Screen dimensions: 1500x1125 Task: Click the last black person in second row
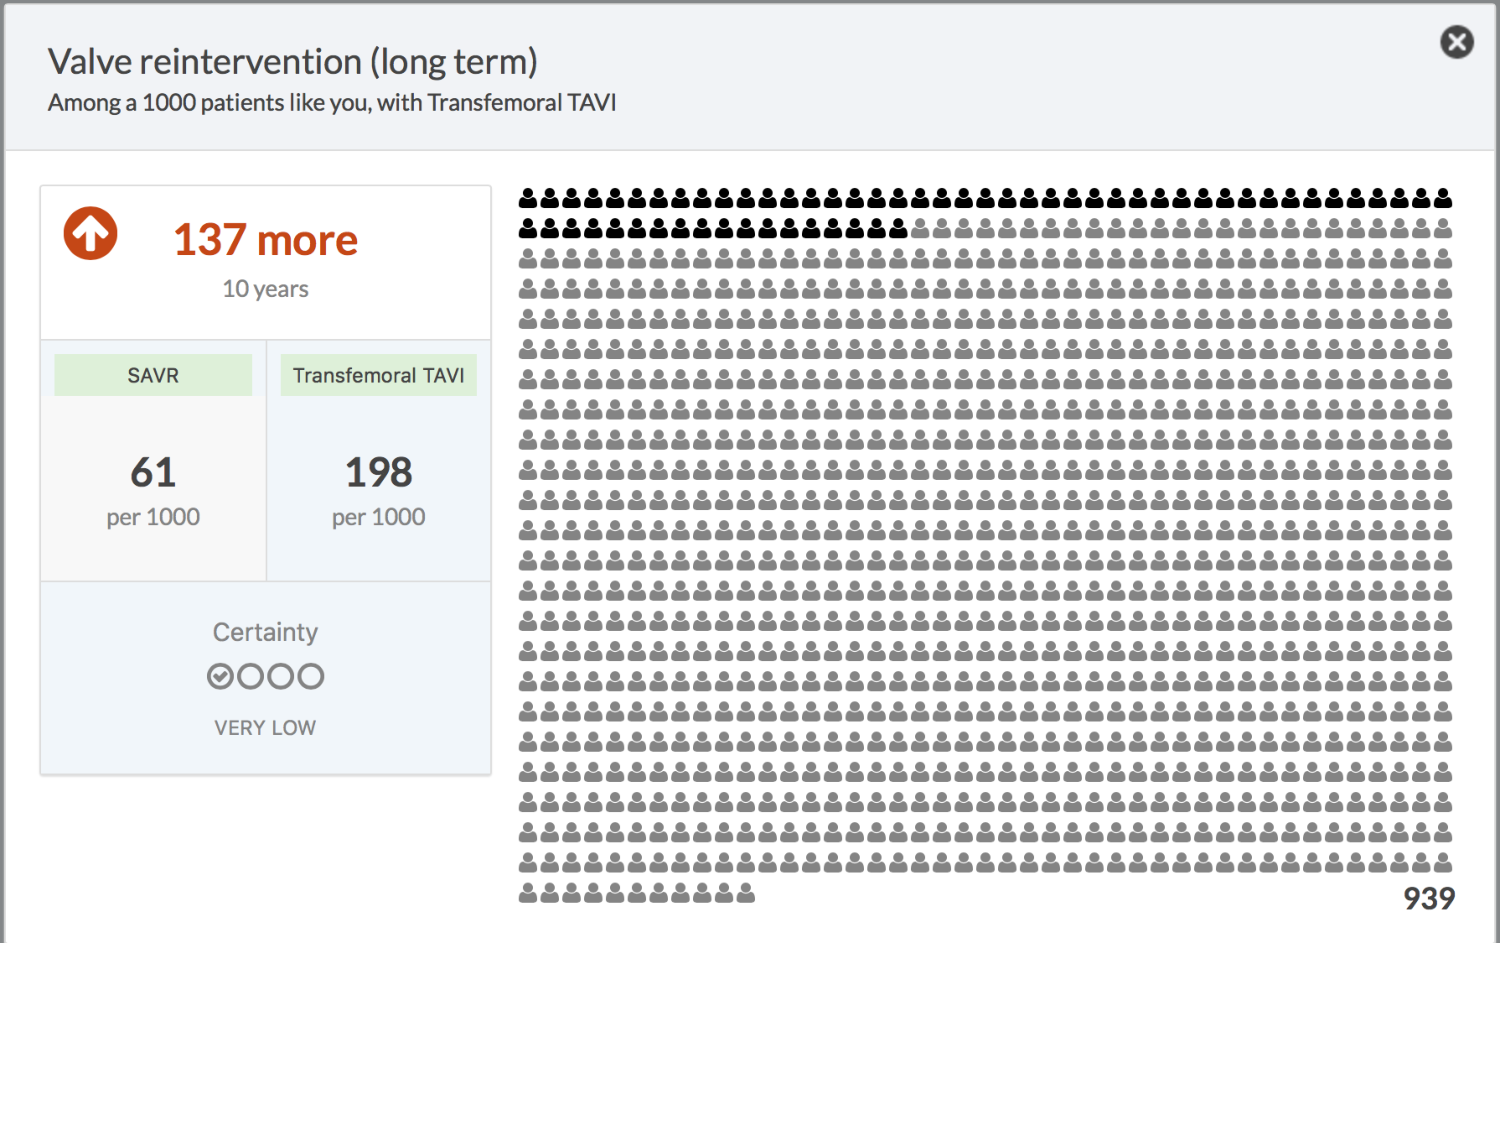898,229
